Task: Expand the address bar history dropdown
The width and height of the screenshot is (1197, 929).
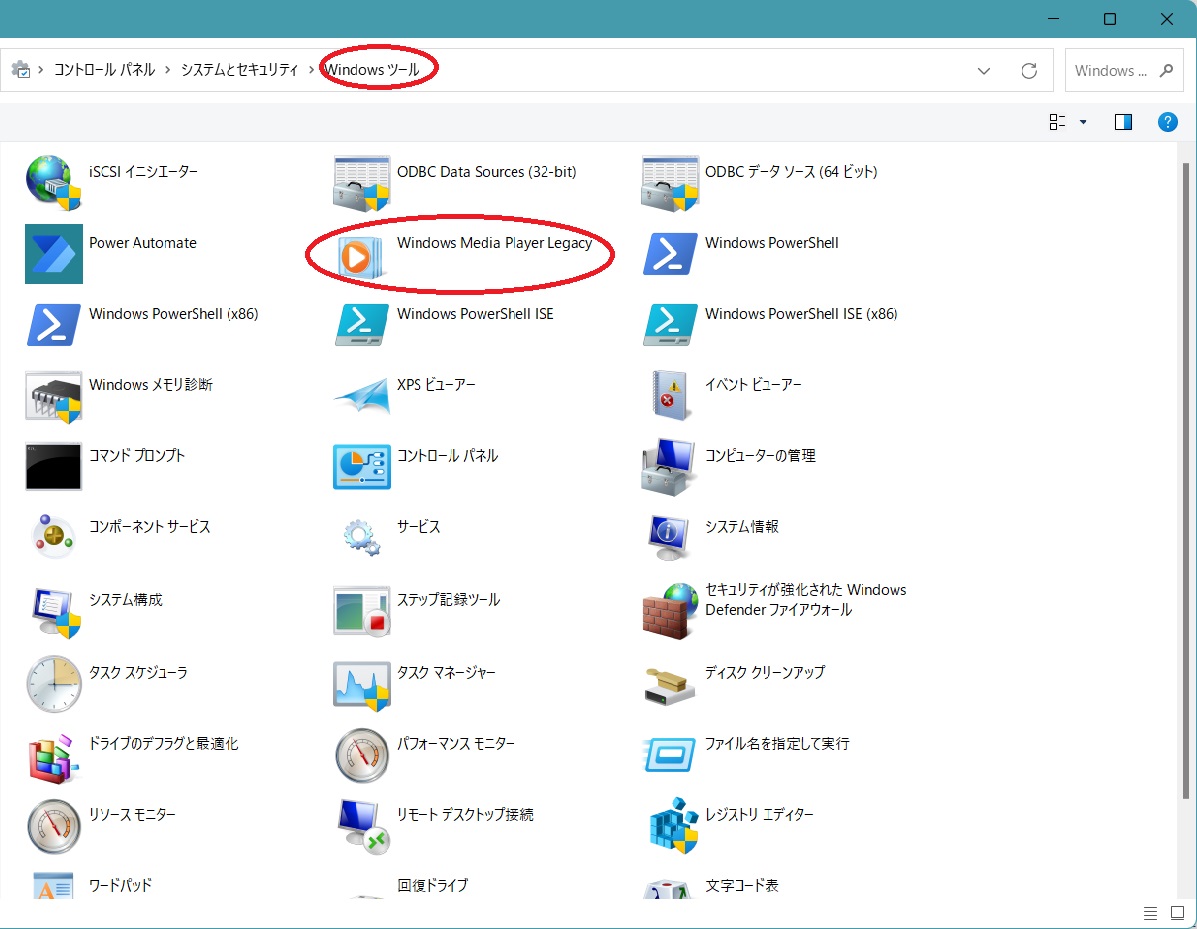Action: click(984, 71)
